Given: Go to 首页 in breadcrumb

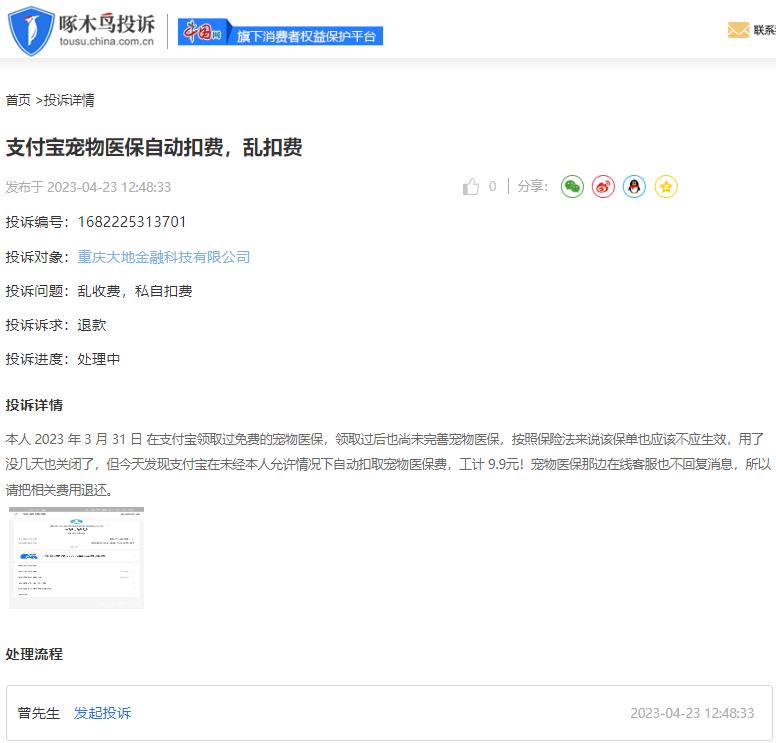Looking at the screenshot, I should (18, 100).
